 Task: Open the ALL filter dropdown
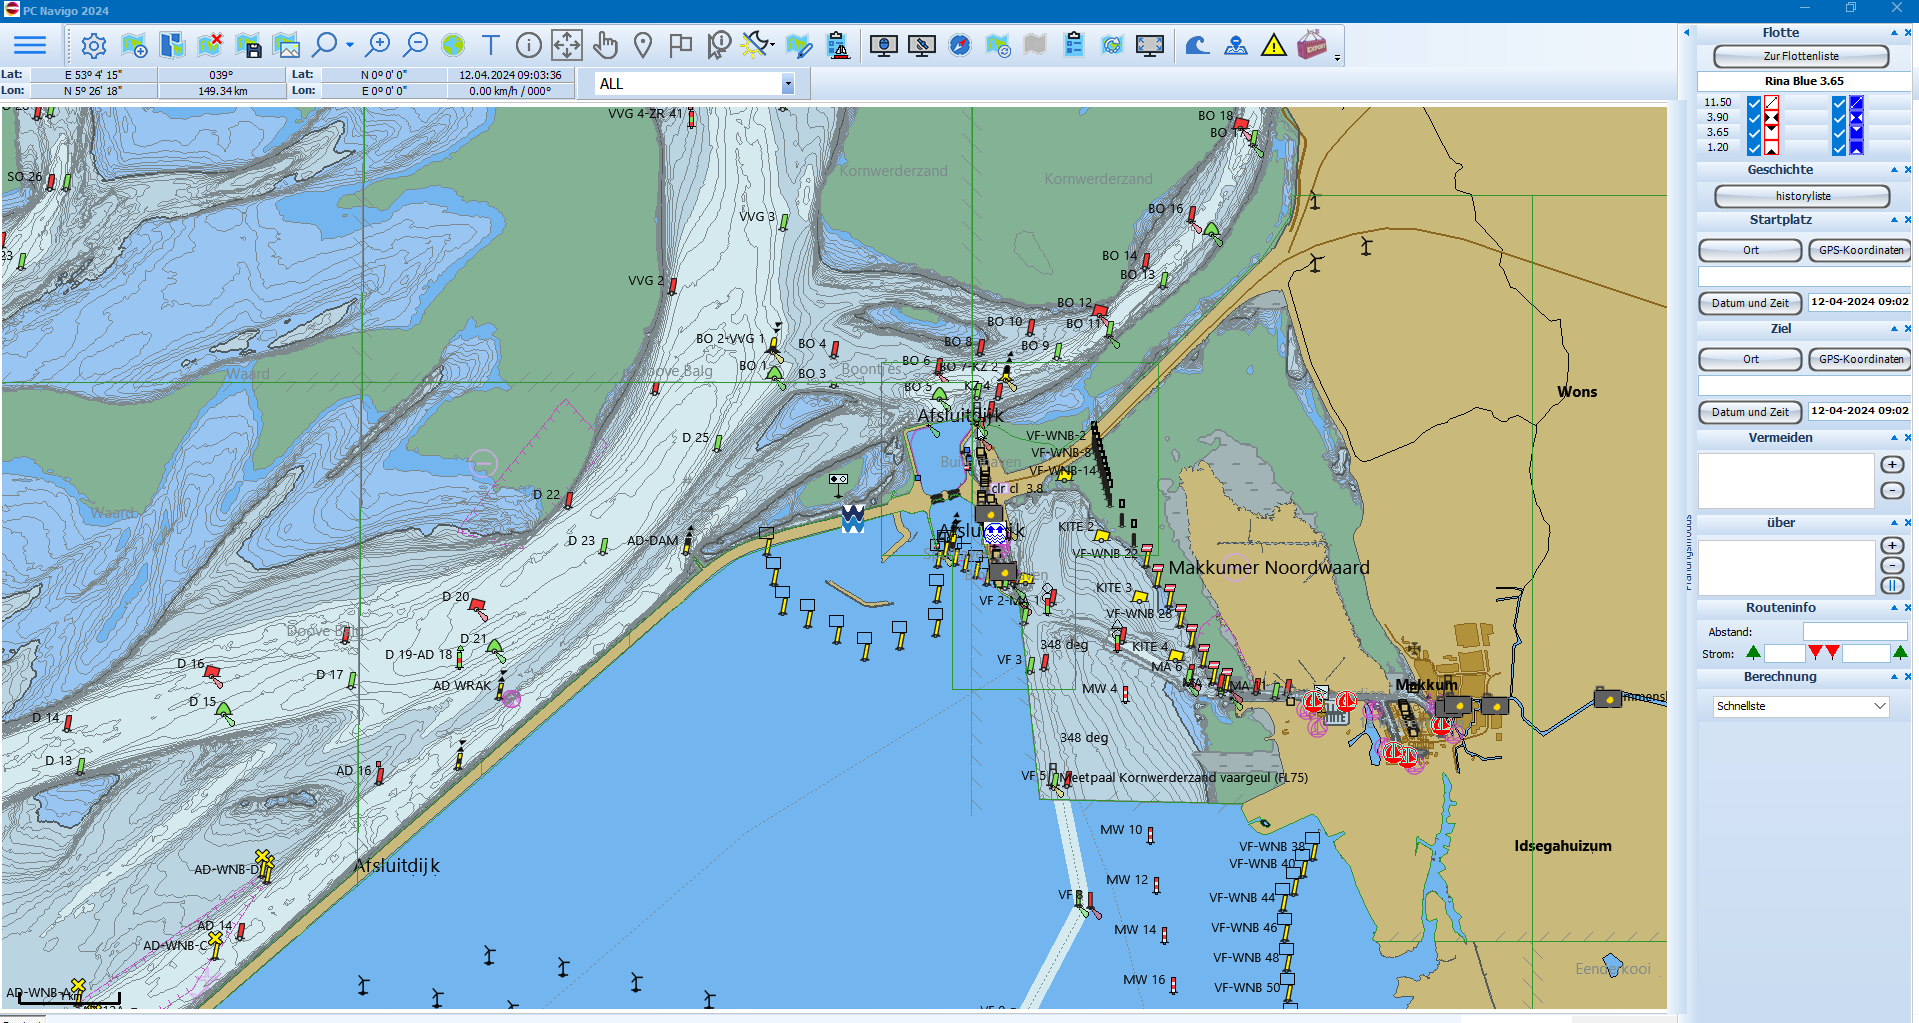(x=788, y=84)
